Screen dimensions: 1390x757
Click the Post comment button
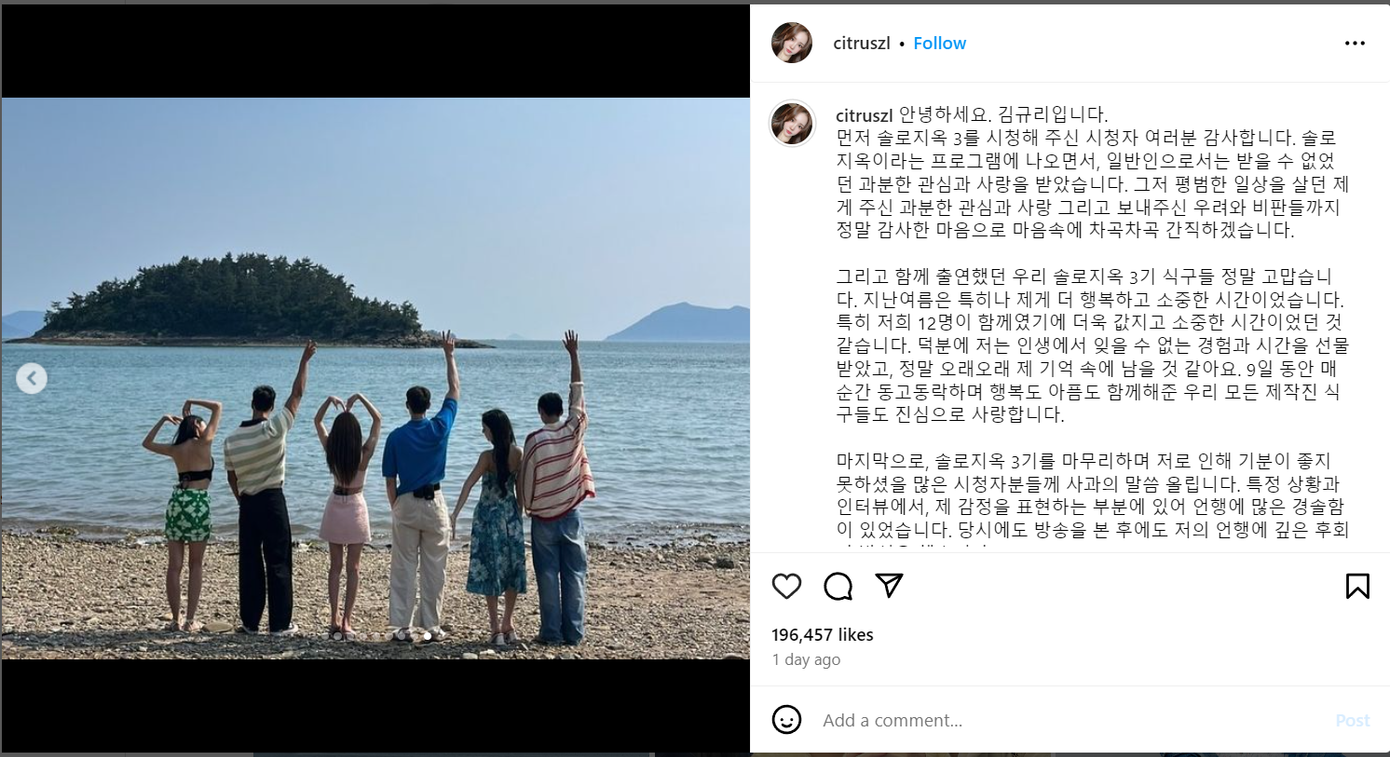coord(1352,720)
